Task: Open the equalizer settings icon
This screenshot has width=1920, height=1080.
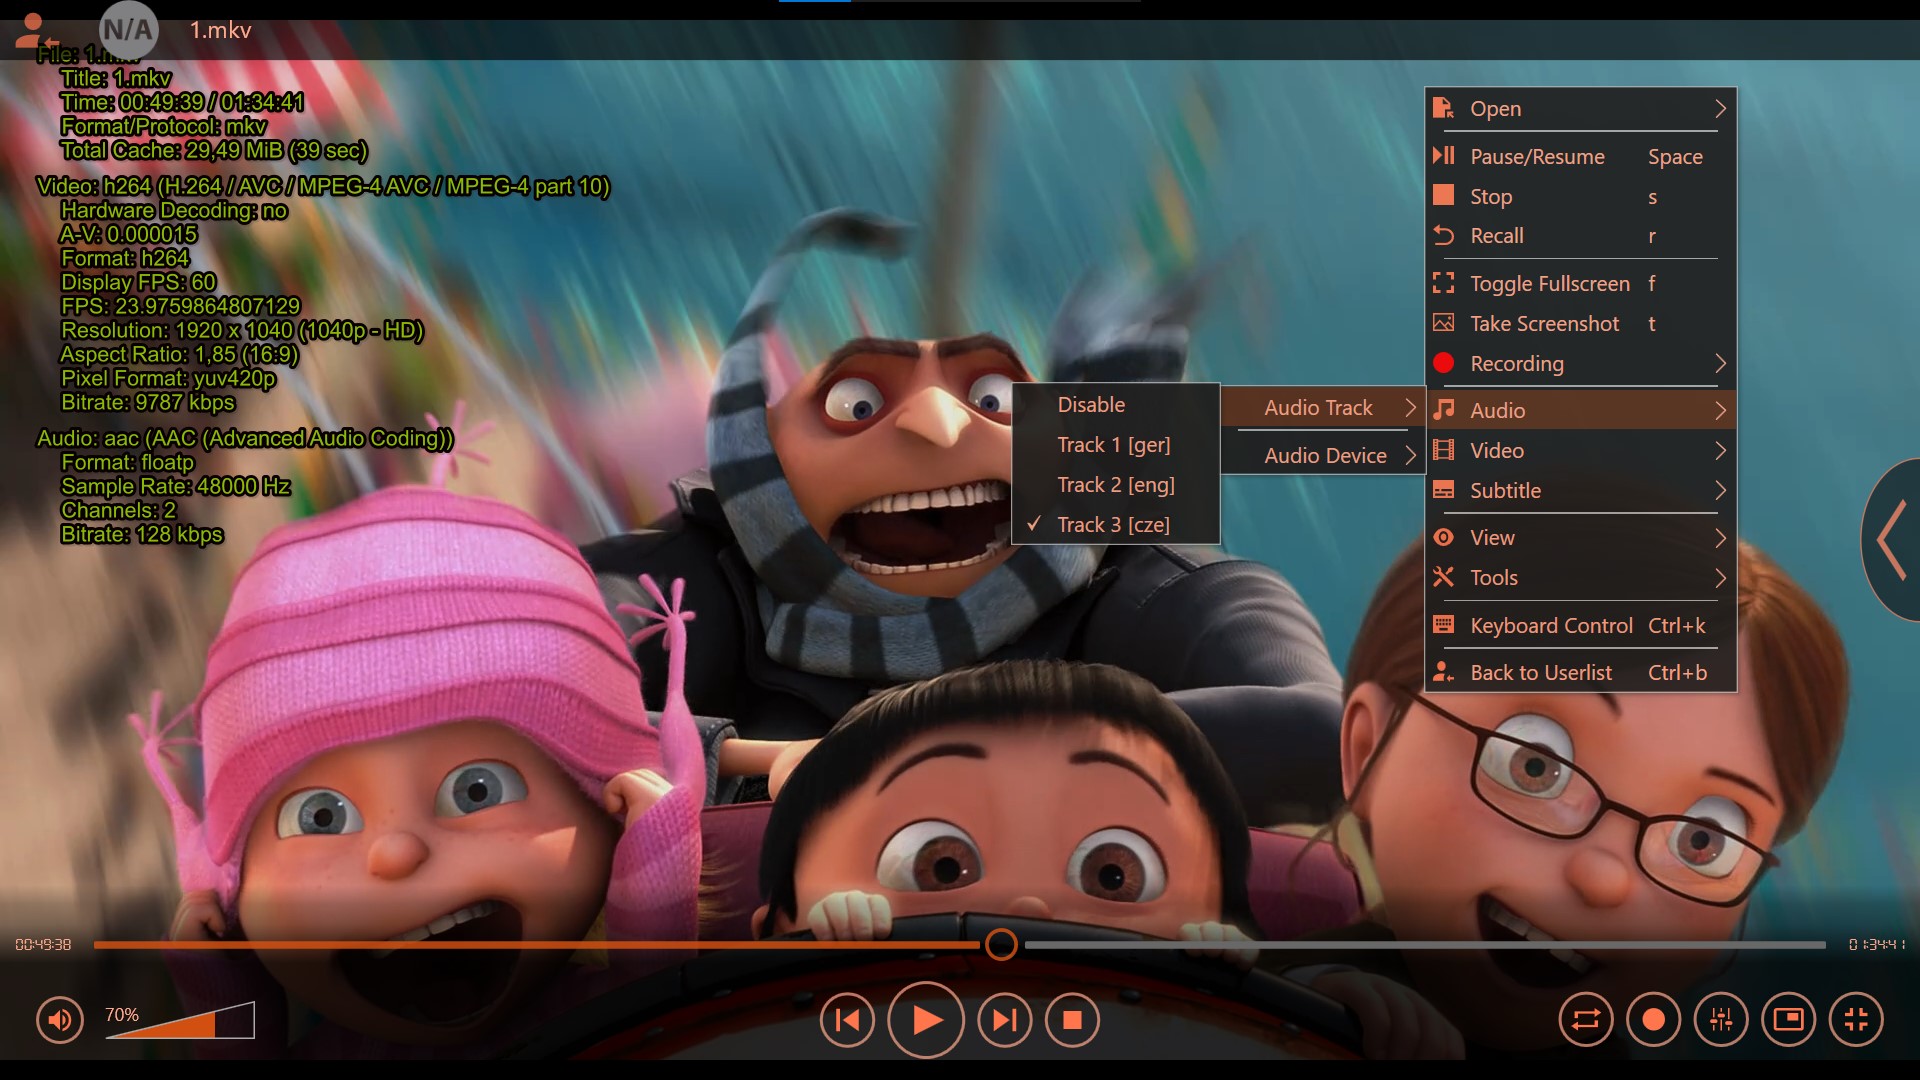Action: click(x=1721, y=1019)
